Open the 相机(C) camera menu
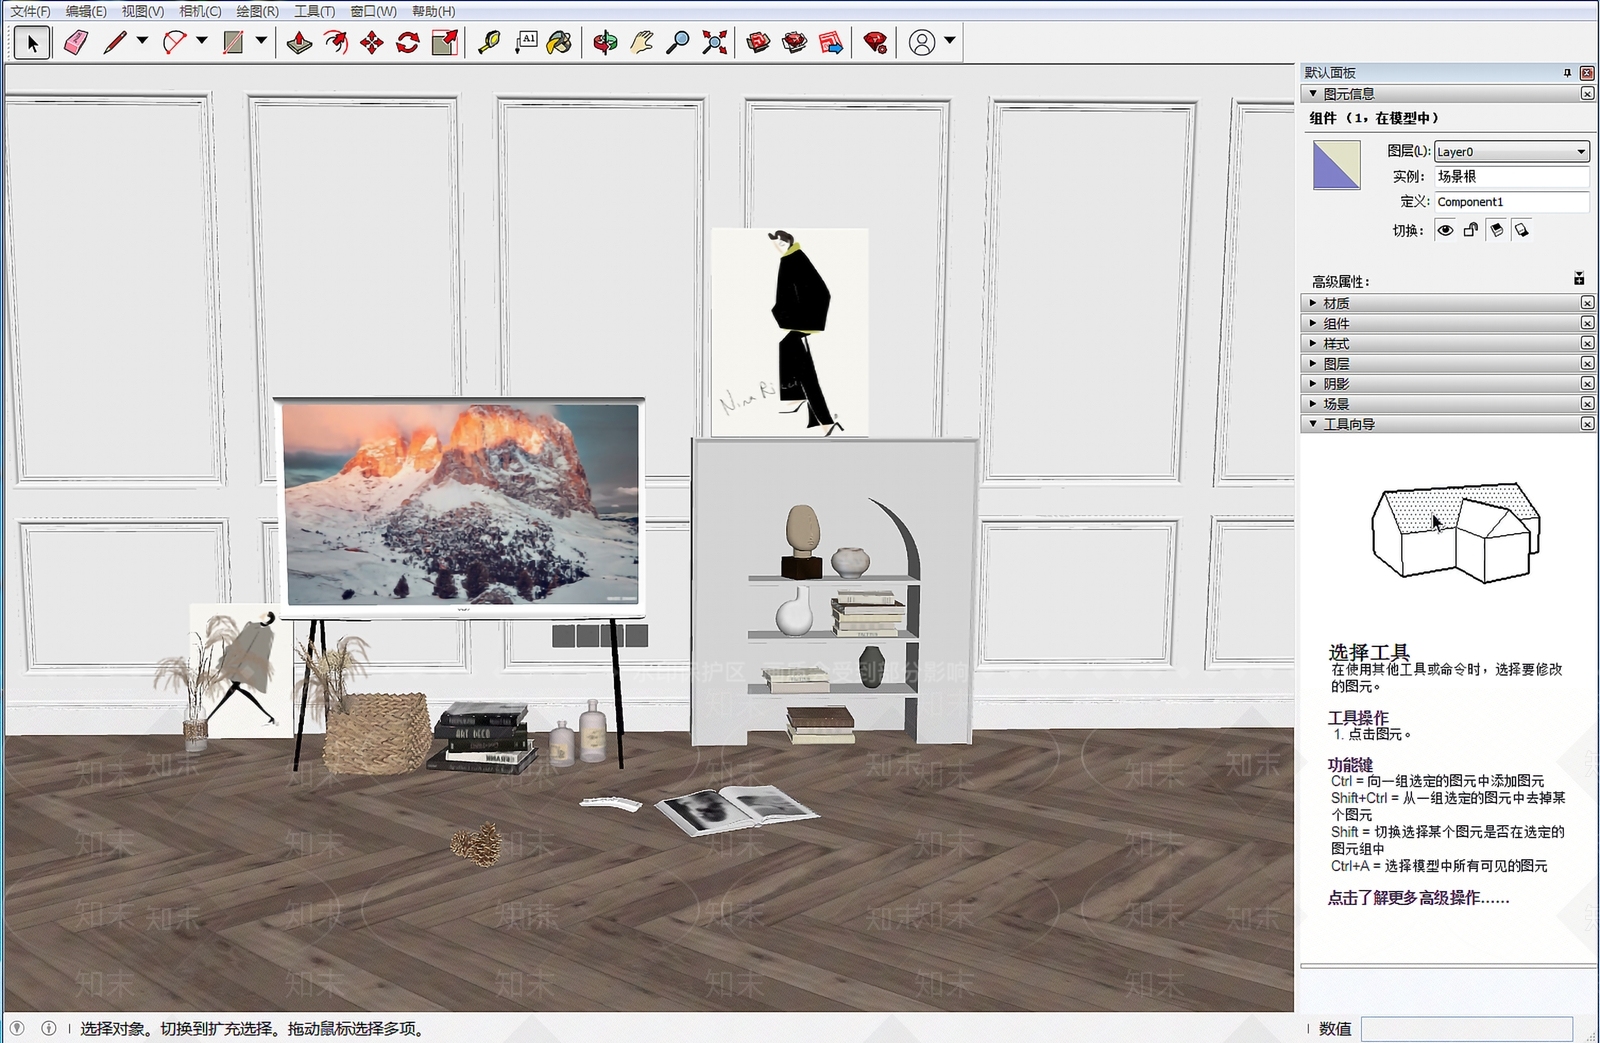 [200, 11]
